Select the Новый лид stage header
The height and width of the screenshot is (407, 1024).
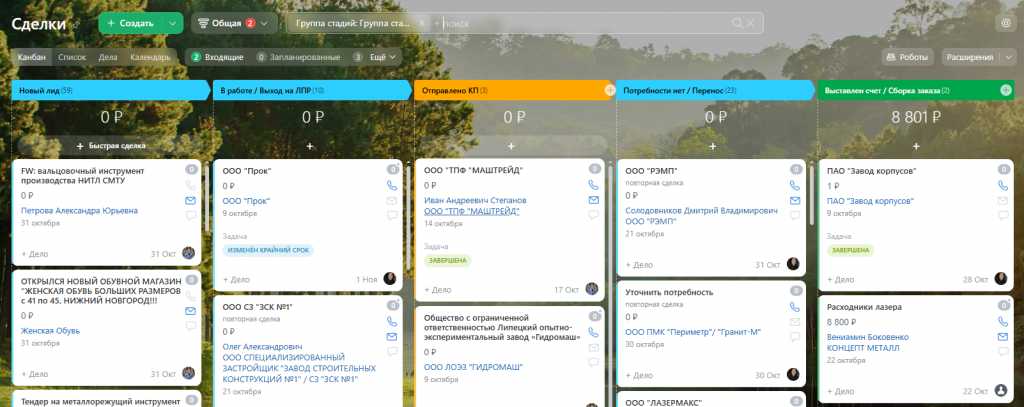(110, 90)
